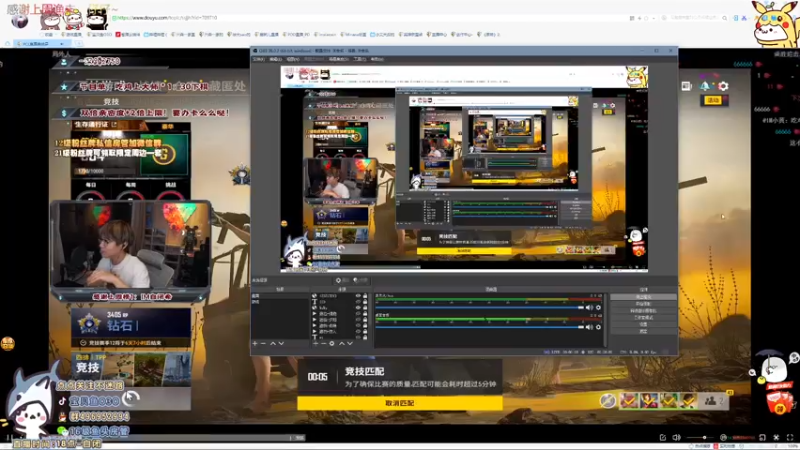
Task: Open 场景集合 menu in OBS
Action: pyautogui.click(x=338, y=59)
